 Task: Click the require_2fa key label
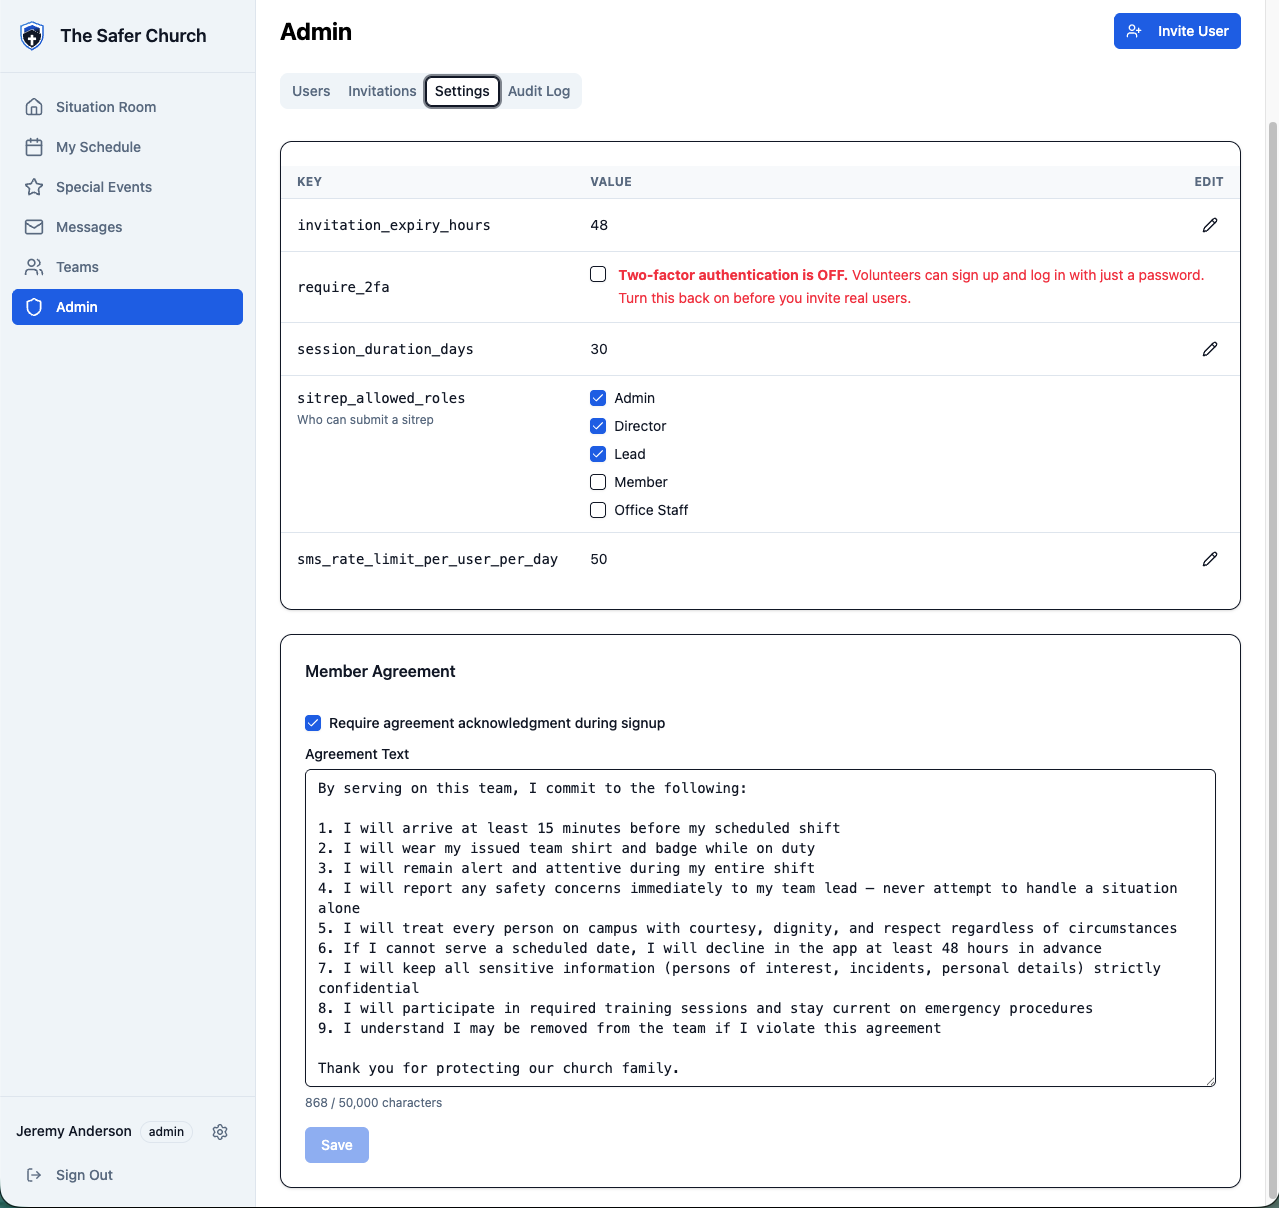point(343,287)
